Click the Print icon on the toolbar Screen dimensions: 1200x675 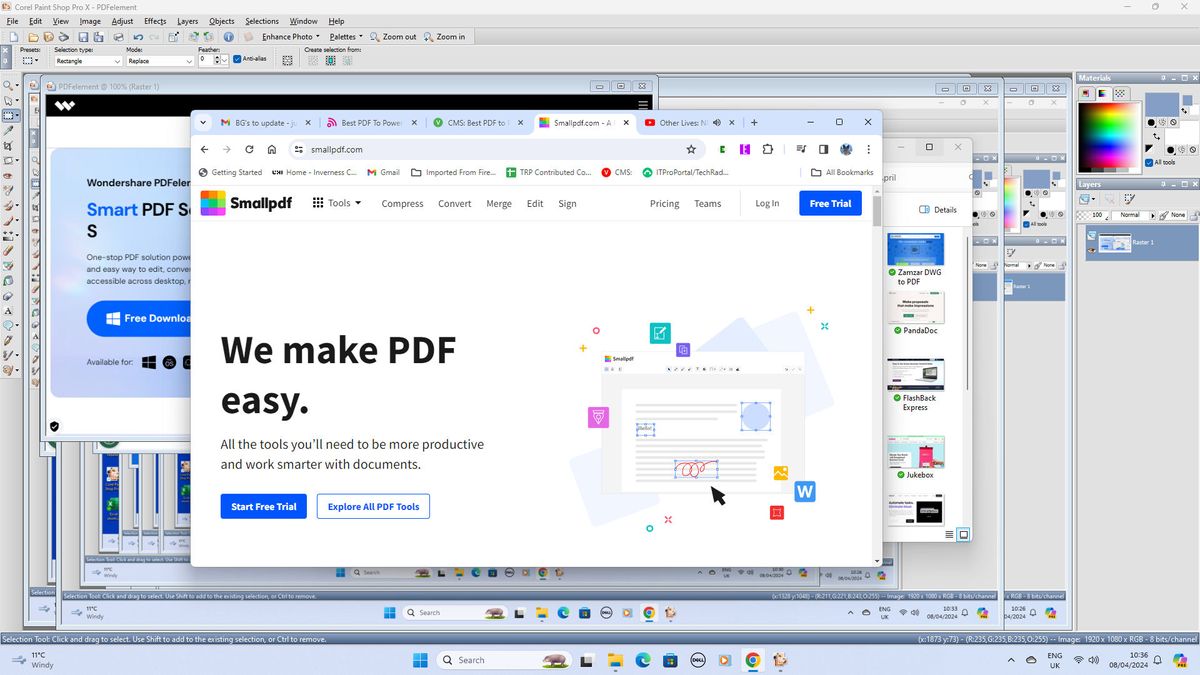[117, 37]
